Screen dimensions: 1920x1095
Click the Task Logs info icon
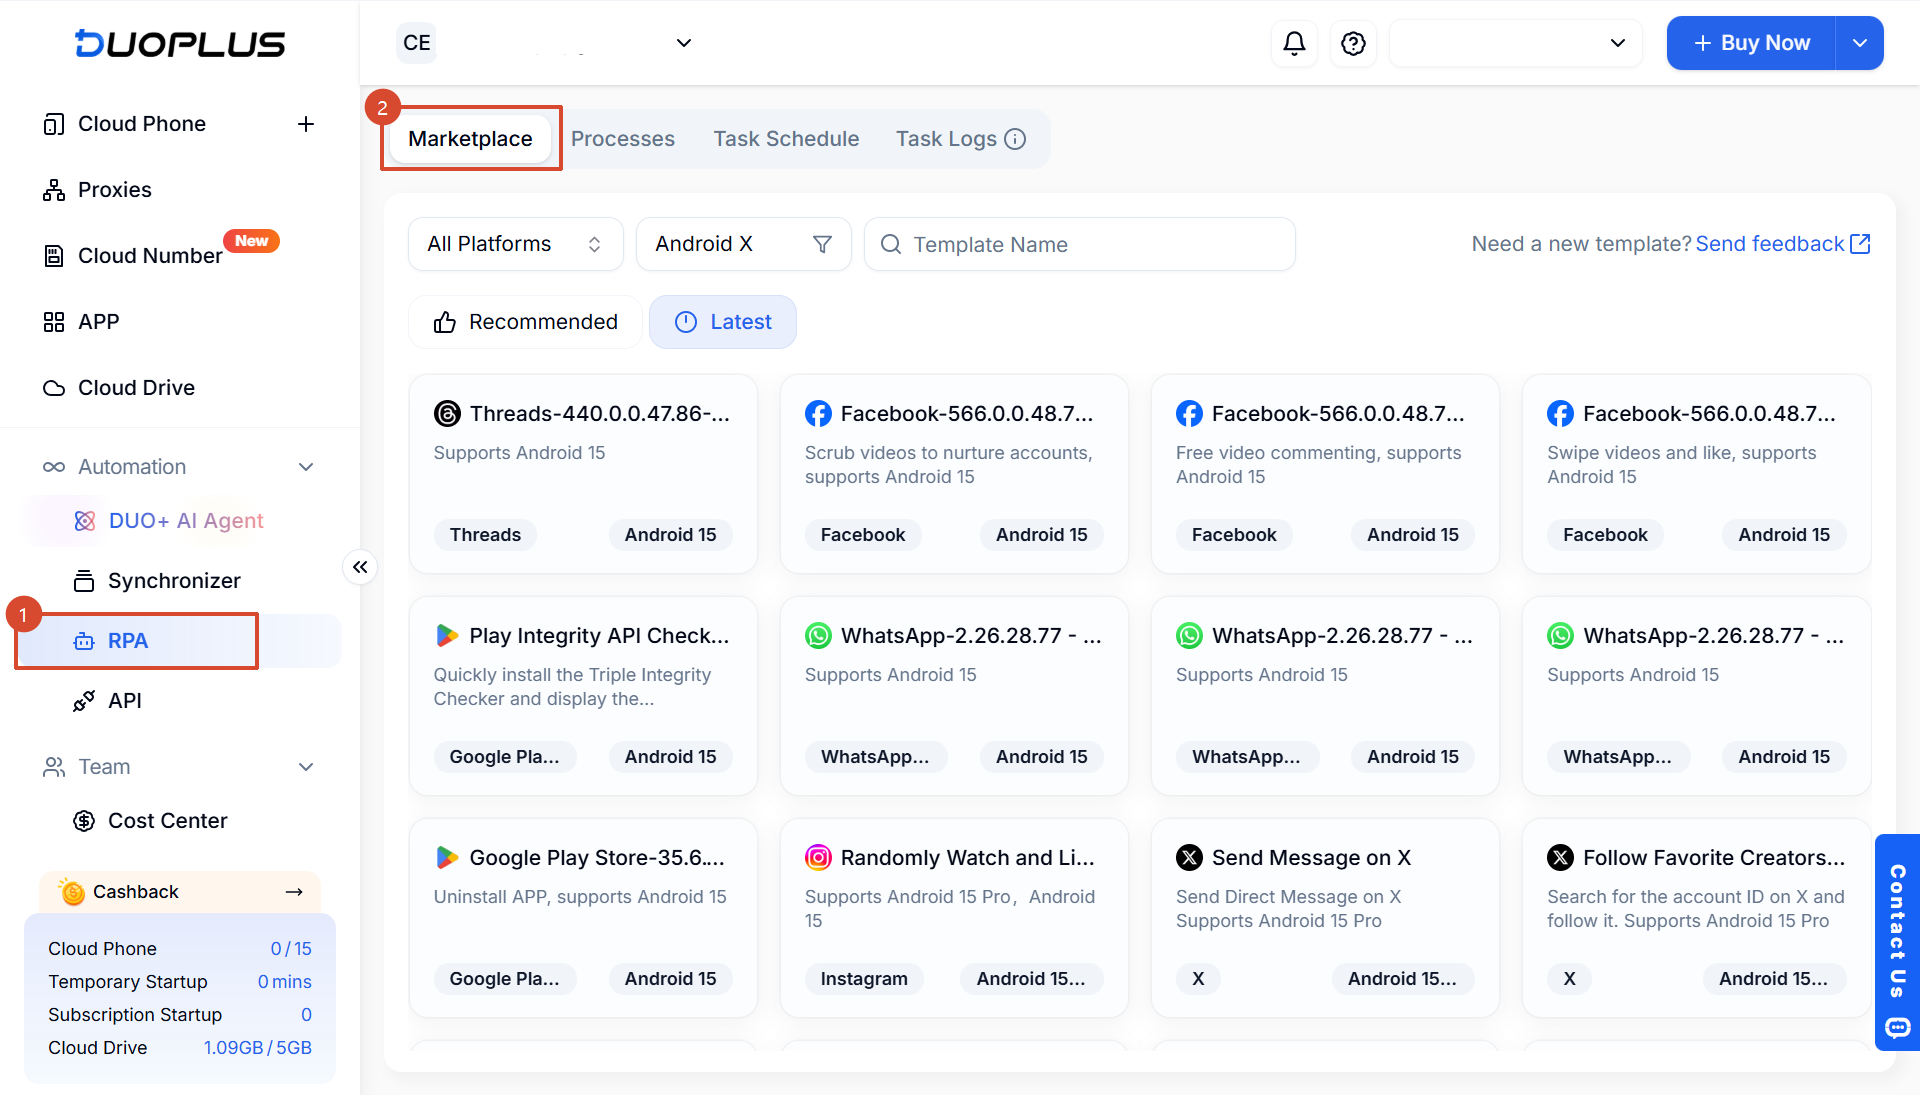tap(1015, 139)
